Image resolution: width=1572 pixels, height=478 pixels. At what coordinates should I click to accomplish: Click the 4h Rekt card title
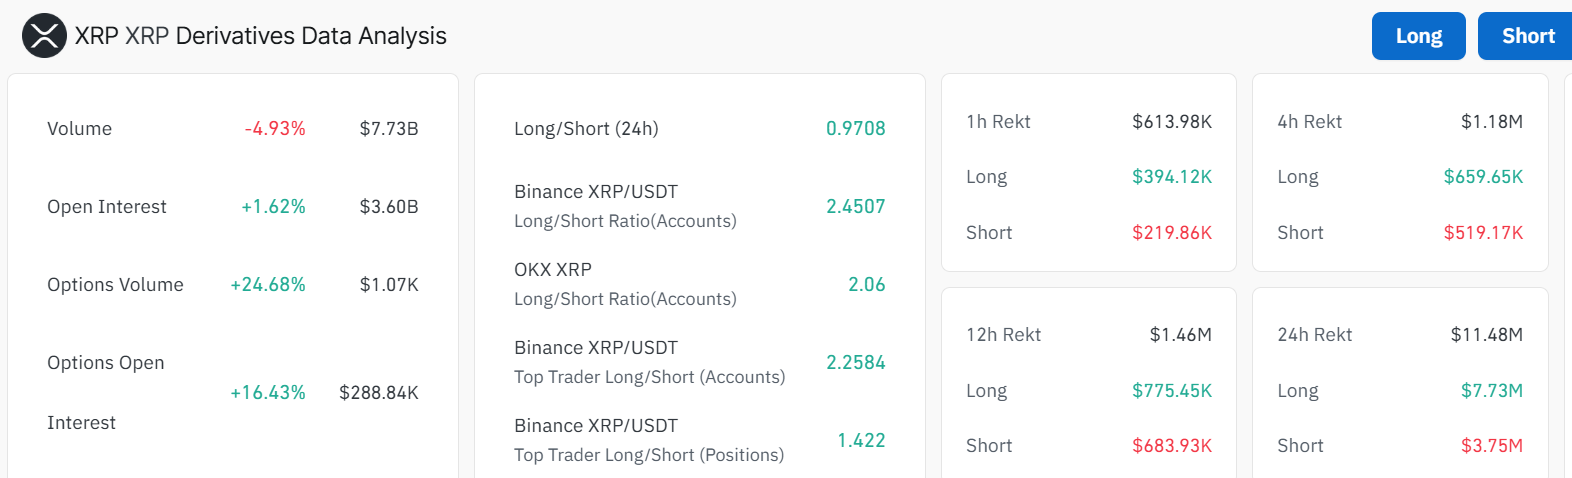tap(1309, 121)
